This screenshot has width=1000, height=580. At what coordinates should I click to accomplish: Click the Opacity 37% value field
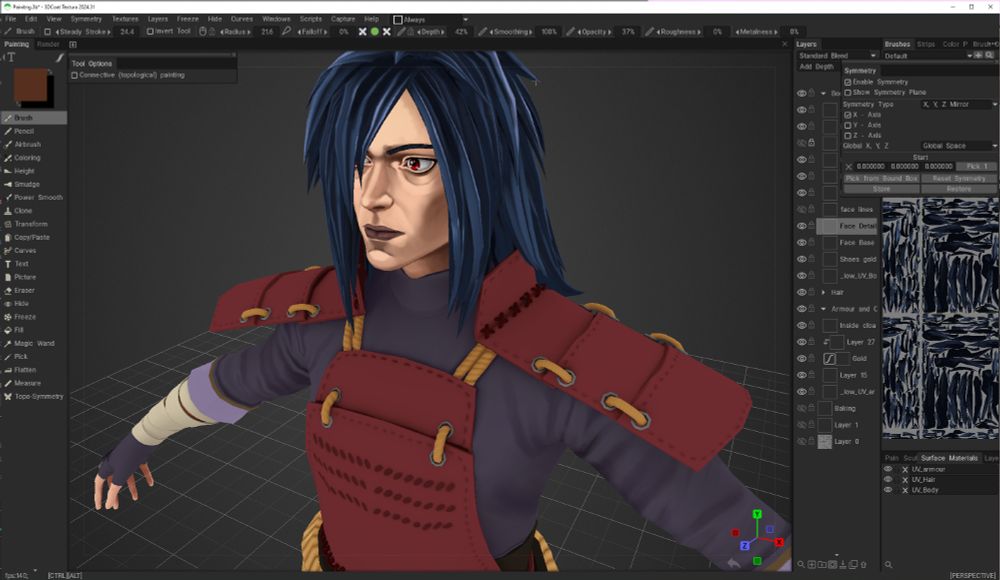coord(628,31)
